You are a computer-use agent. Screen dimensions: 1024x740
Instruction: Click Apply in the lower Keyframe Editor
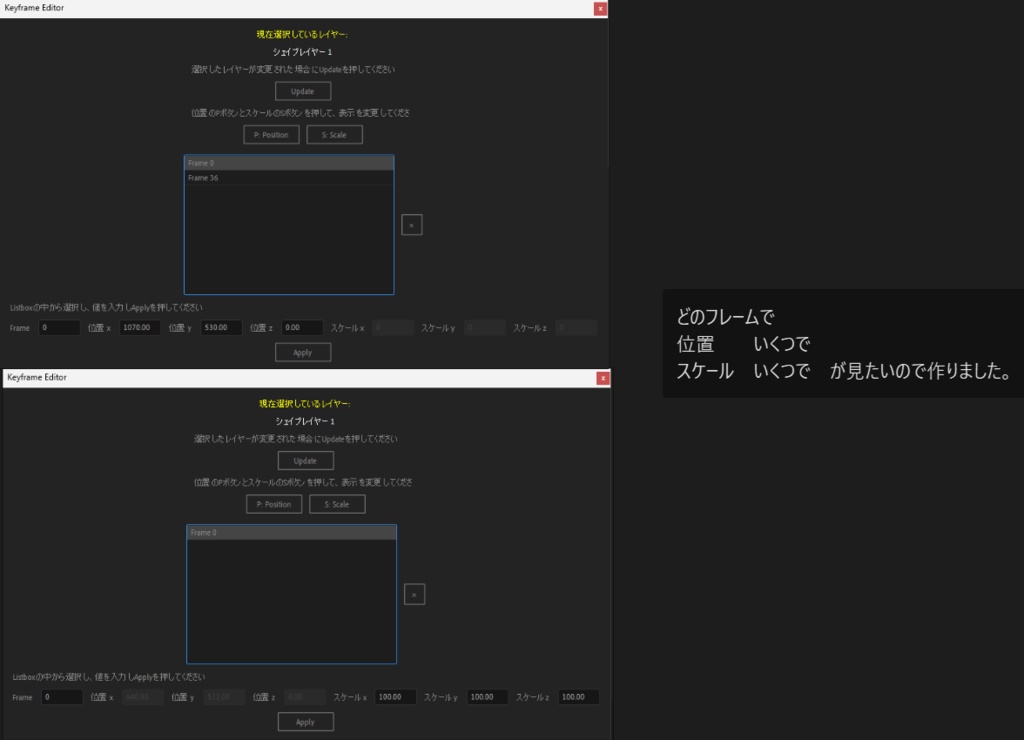tap(305, 722)
